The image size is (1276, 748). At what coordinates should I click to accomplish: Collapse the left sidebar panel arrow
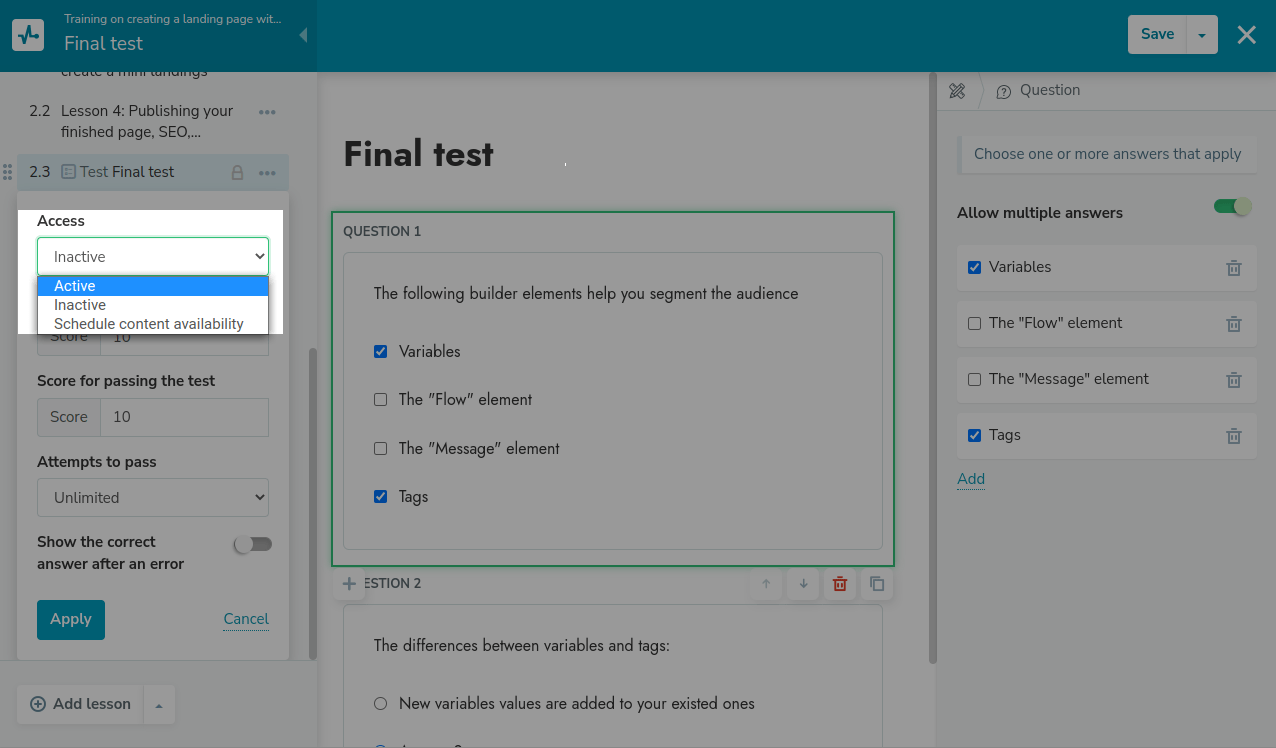click(303, 36)
